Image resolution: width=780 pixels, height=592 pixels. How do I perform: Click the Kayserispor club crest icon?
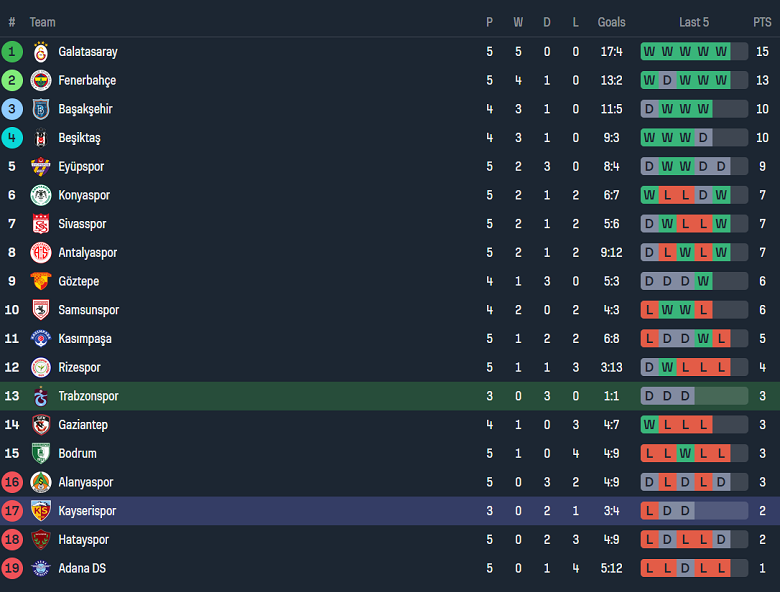point(41,511)
